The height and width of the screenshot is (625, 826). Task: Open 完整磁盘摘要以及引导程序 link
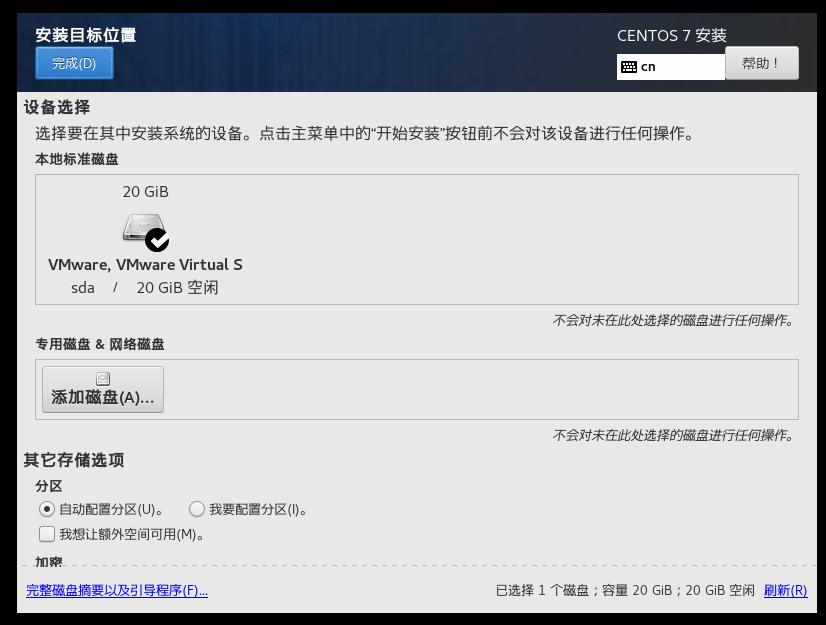tap(117, 591)
